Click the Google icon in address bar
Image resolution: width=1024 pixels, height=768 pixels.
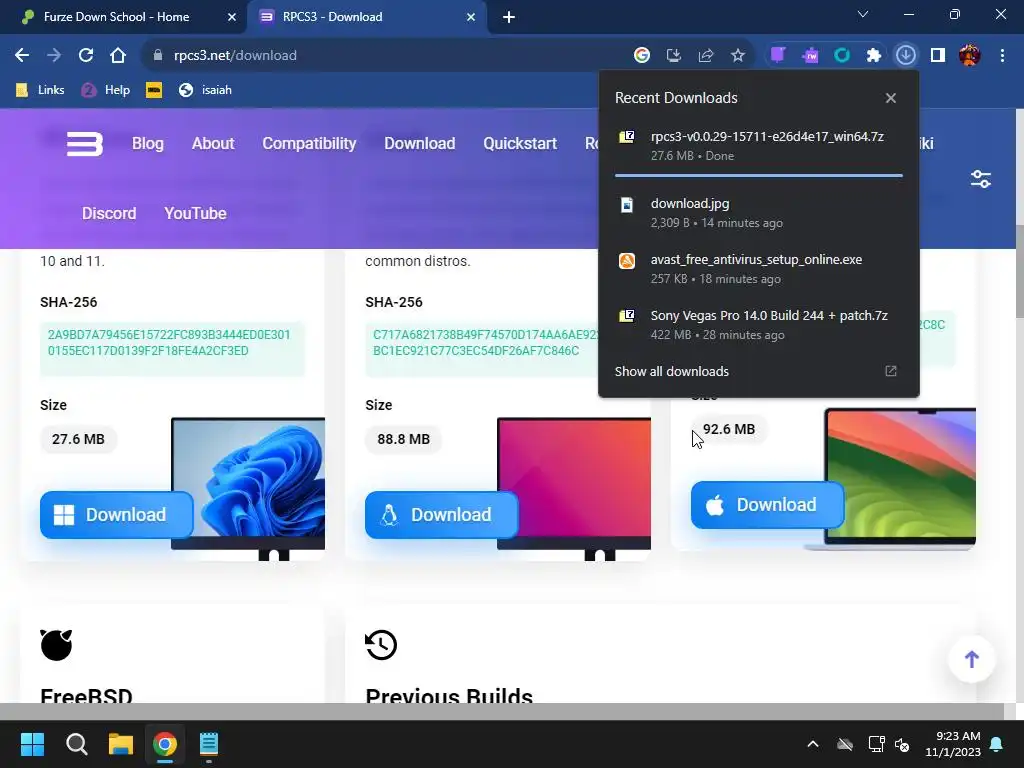[x=642, y=56]
